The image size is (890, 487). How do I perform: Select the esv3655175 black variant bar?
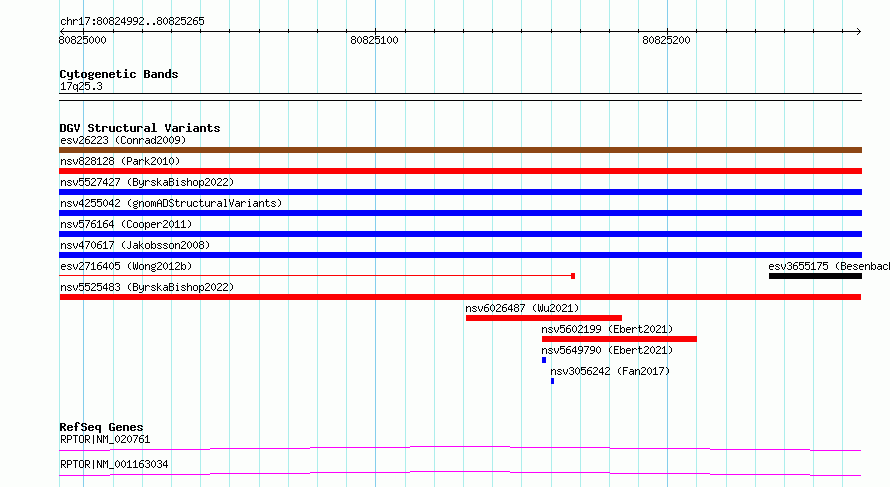point(816,276)
